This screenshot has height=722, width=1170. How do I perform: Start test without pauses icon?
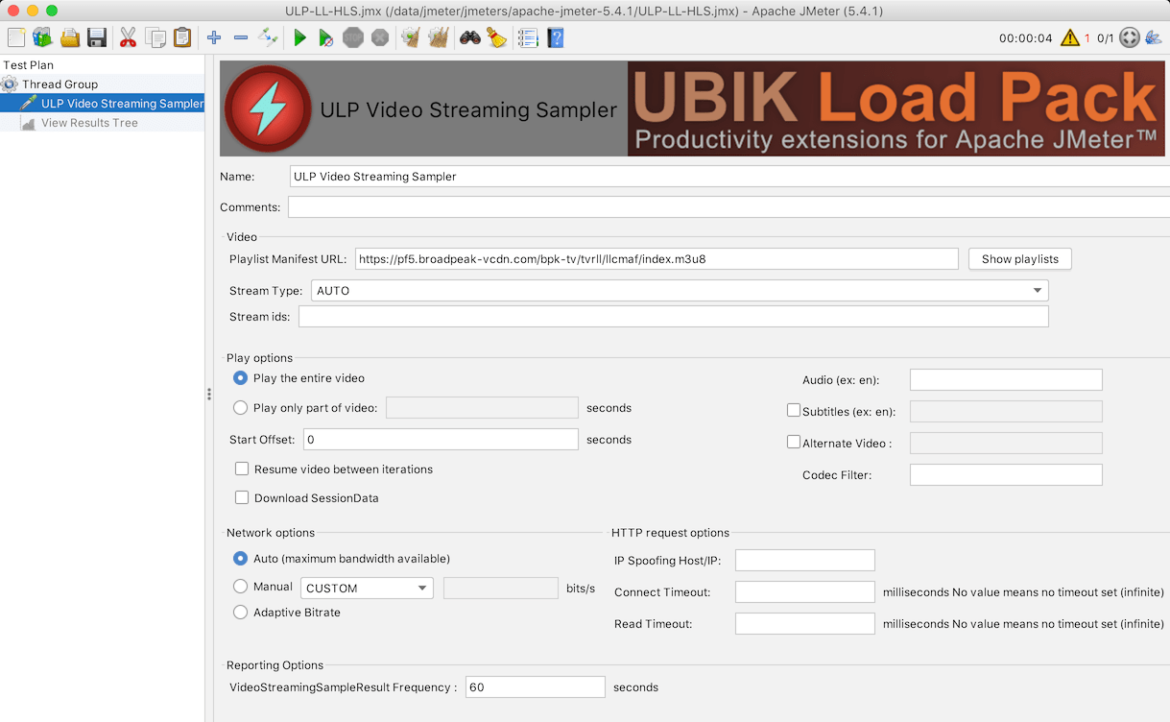[324, 37]
